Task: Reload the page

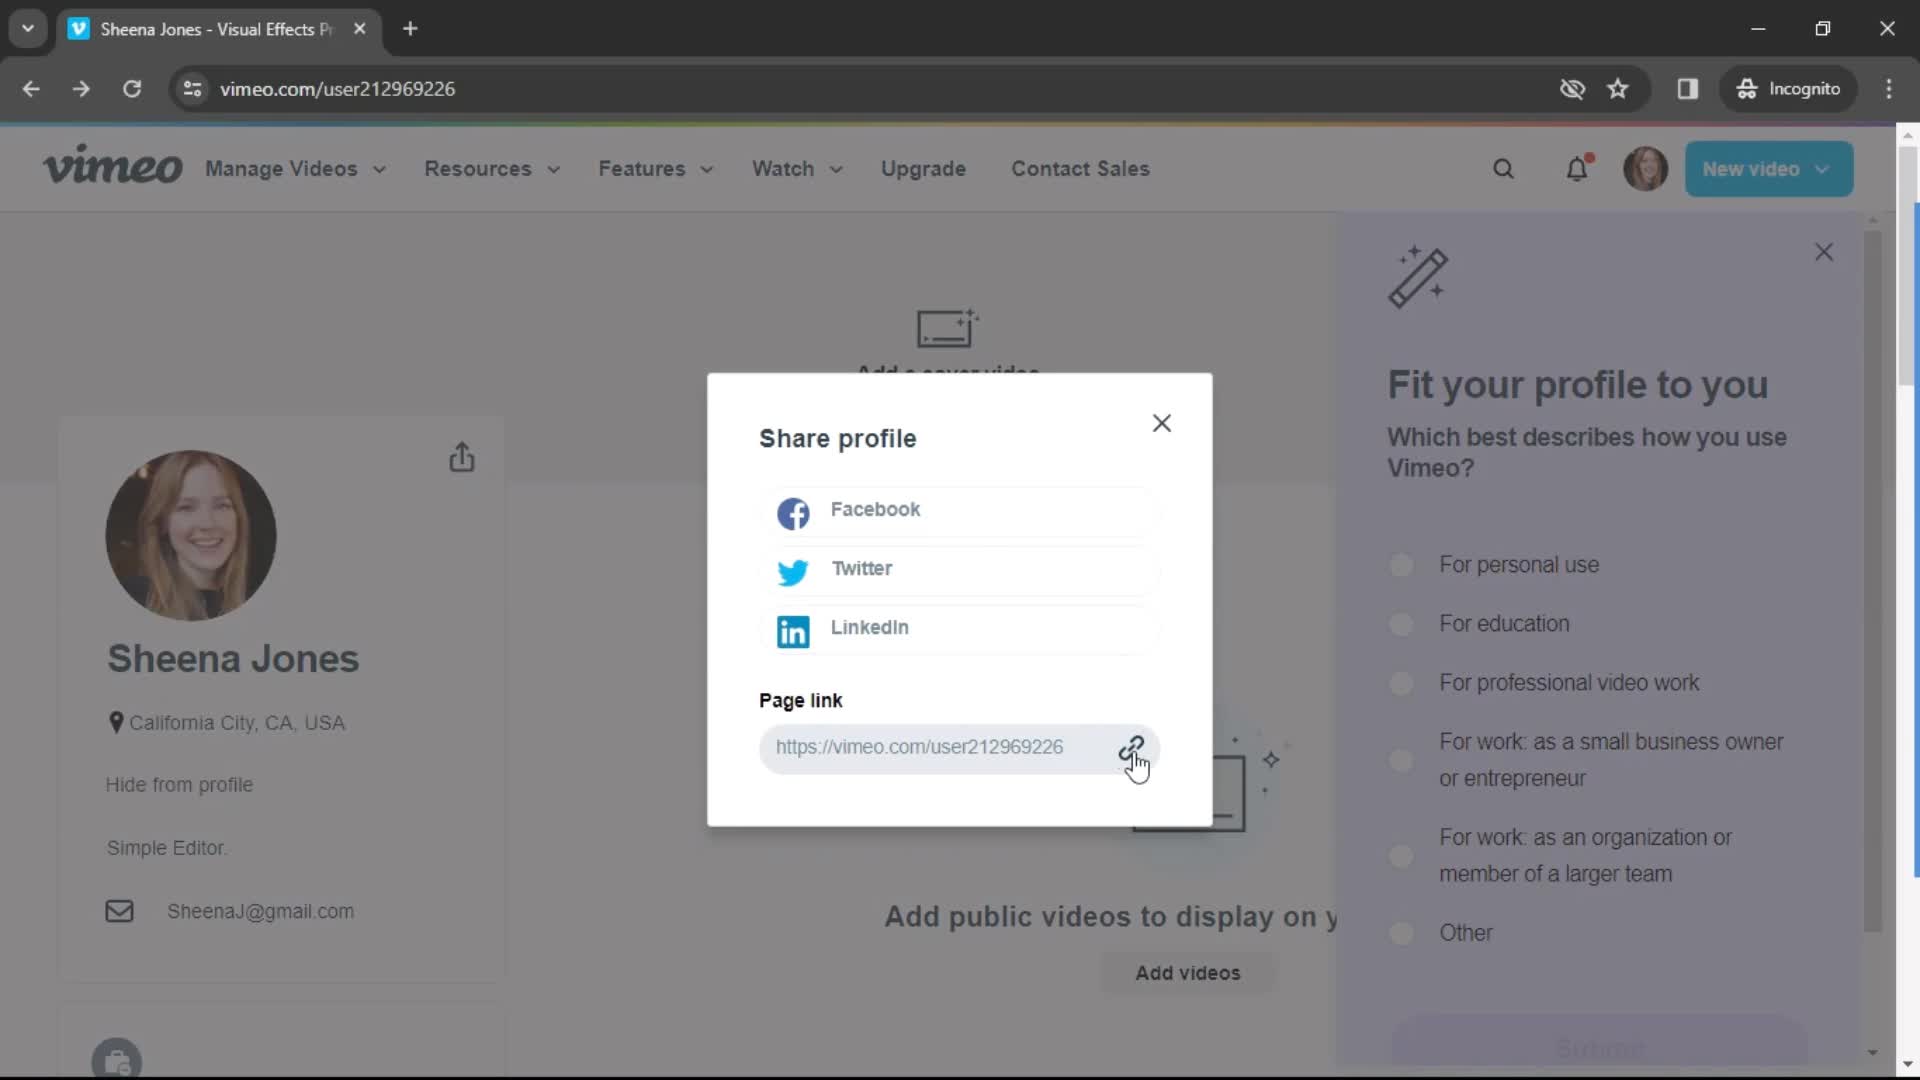Action: point(131,89)
